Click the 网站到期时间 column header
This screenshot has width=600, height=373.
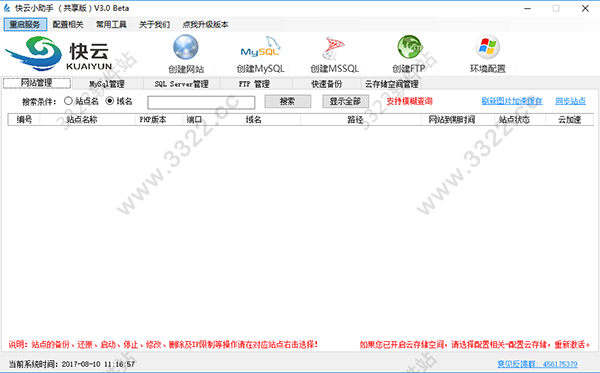[458, 119]
